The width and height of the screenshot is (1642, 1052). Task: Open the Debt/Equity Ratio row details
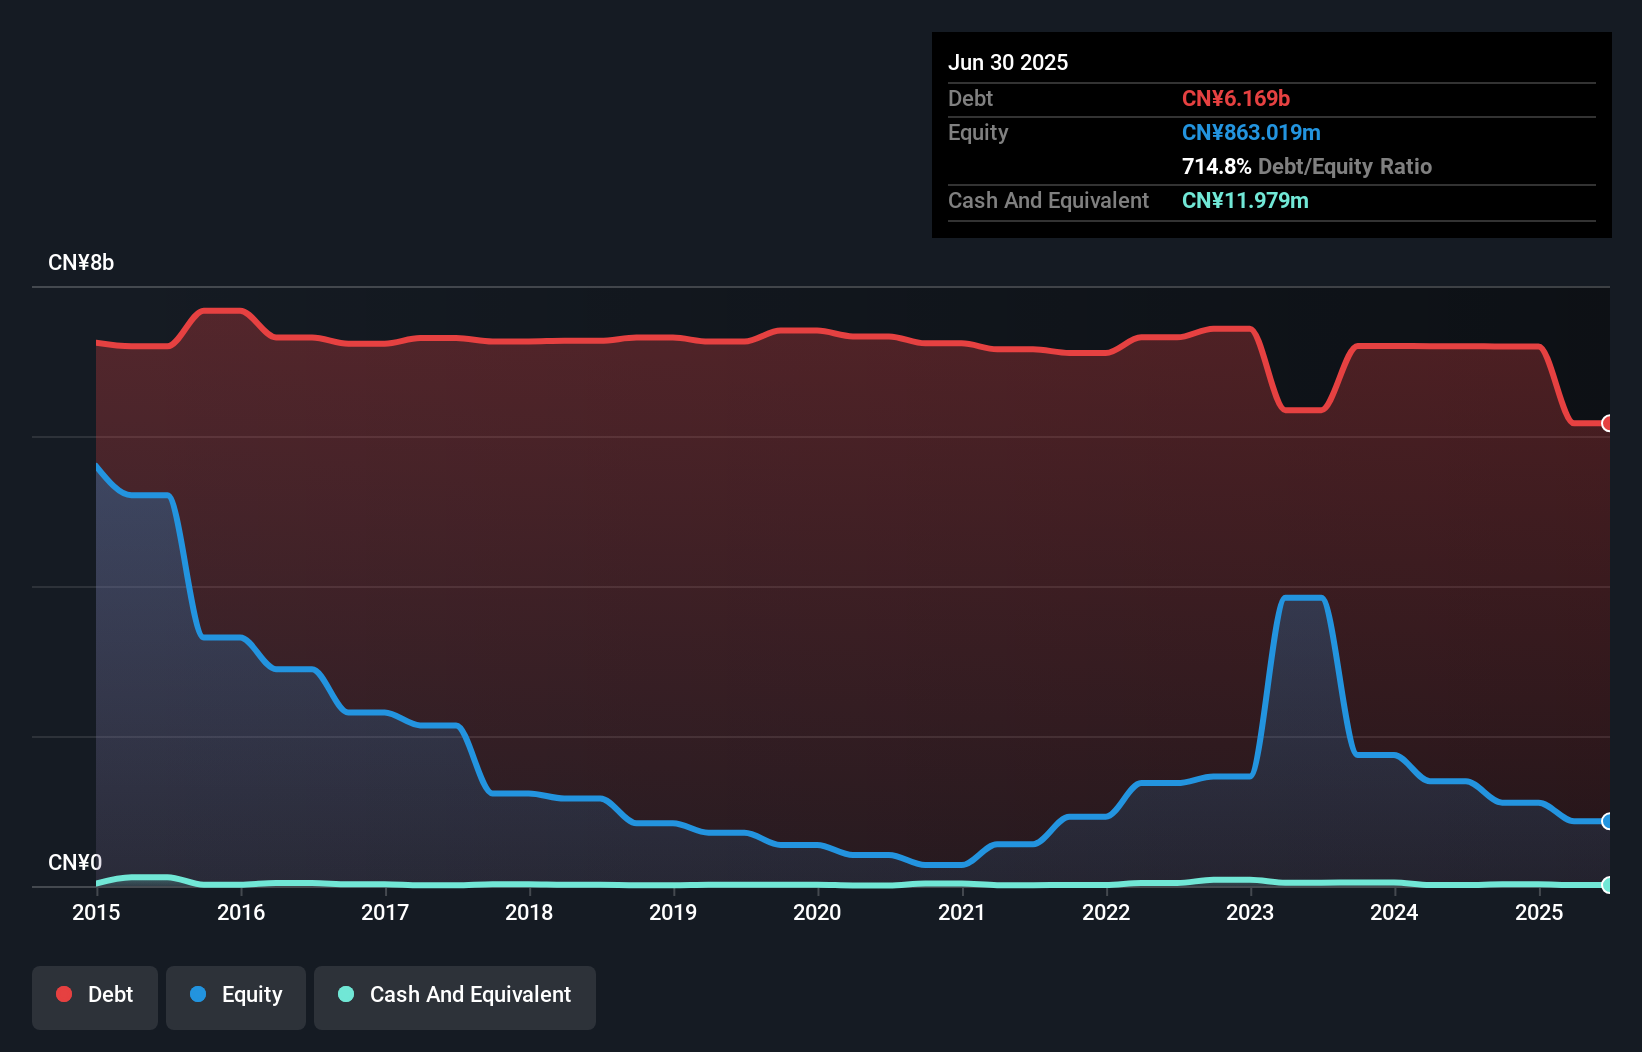tap(1307, 166)
